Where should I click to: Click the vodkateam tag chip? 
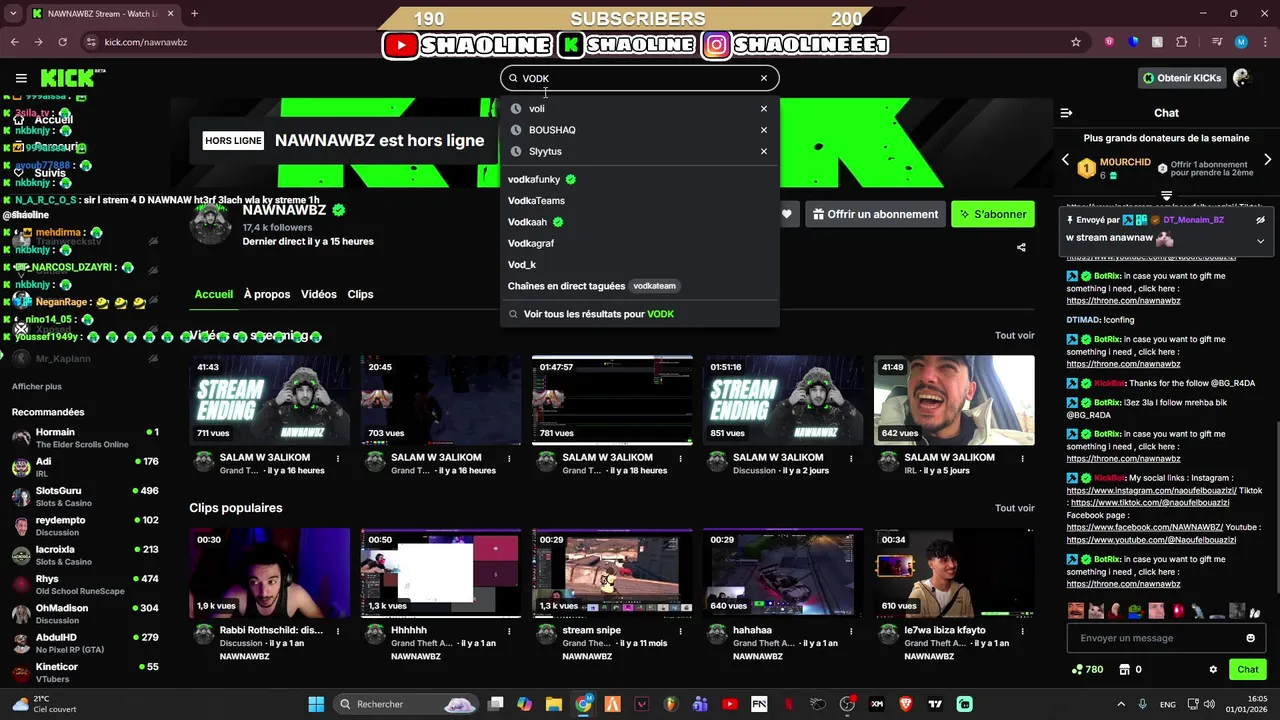(655, 286)
